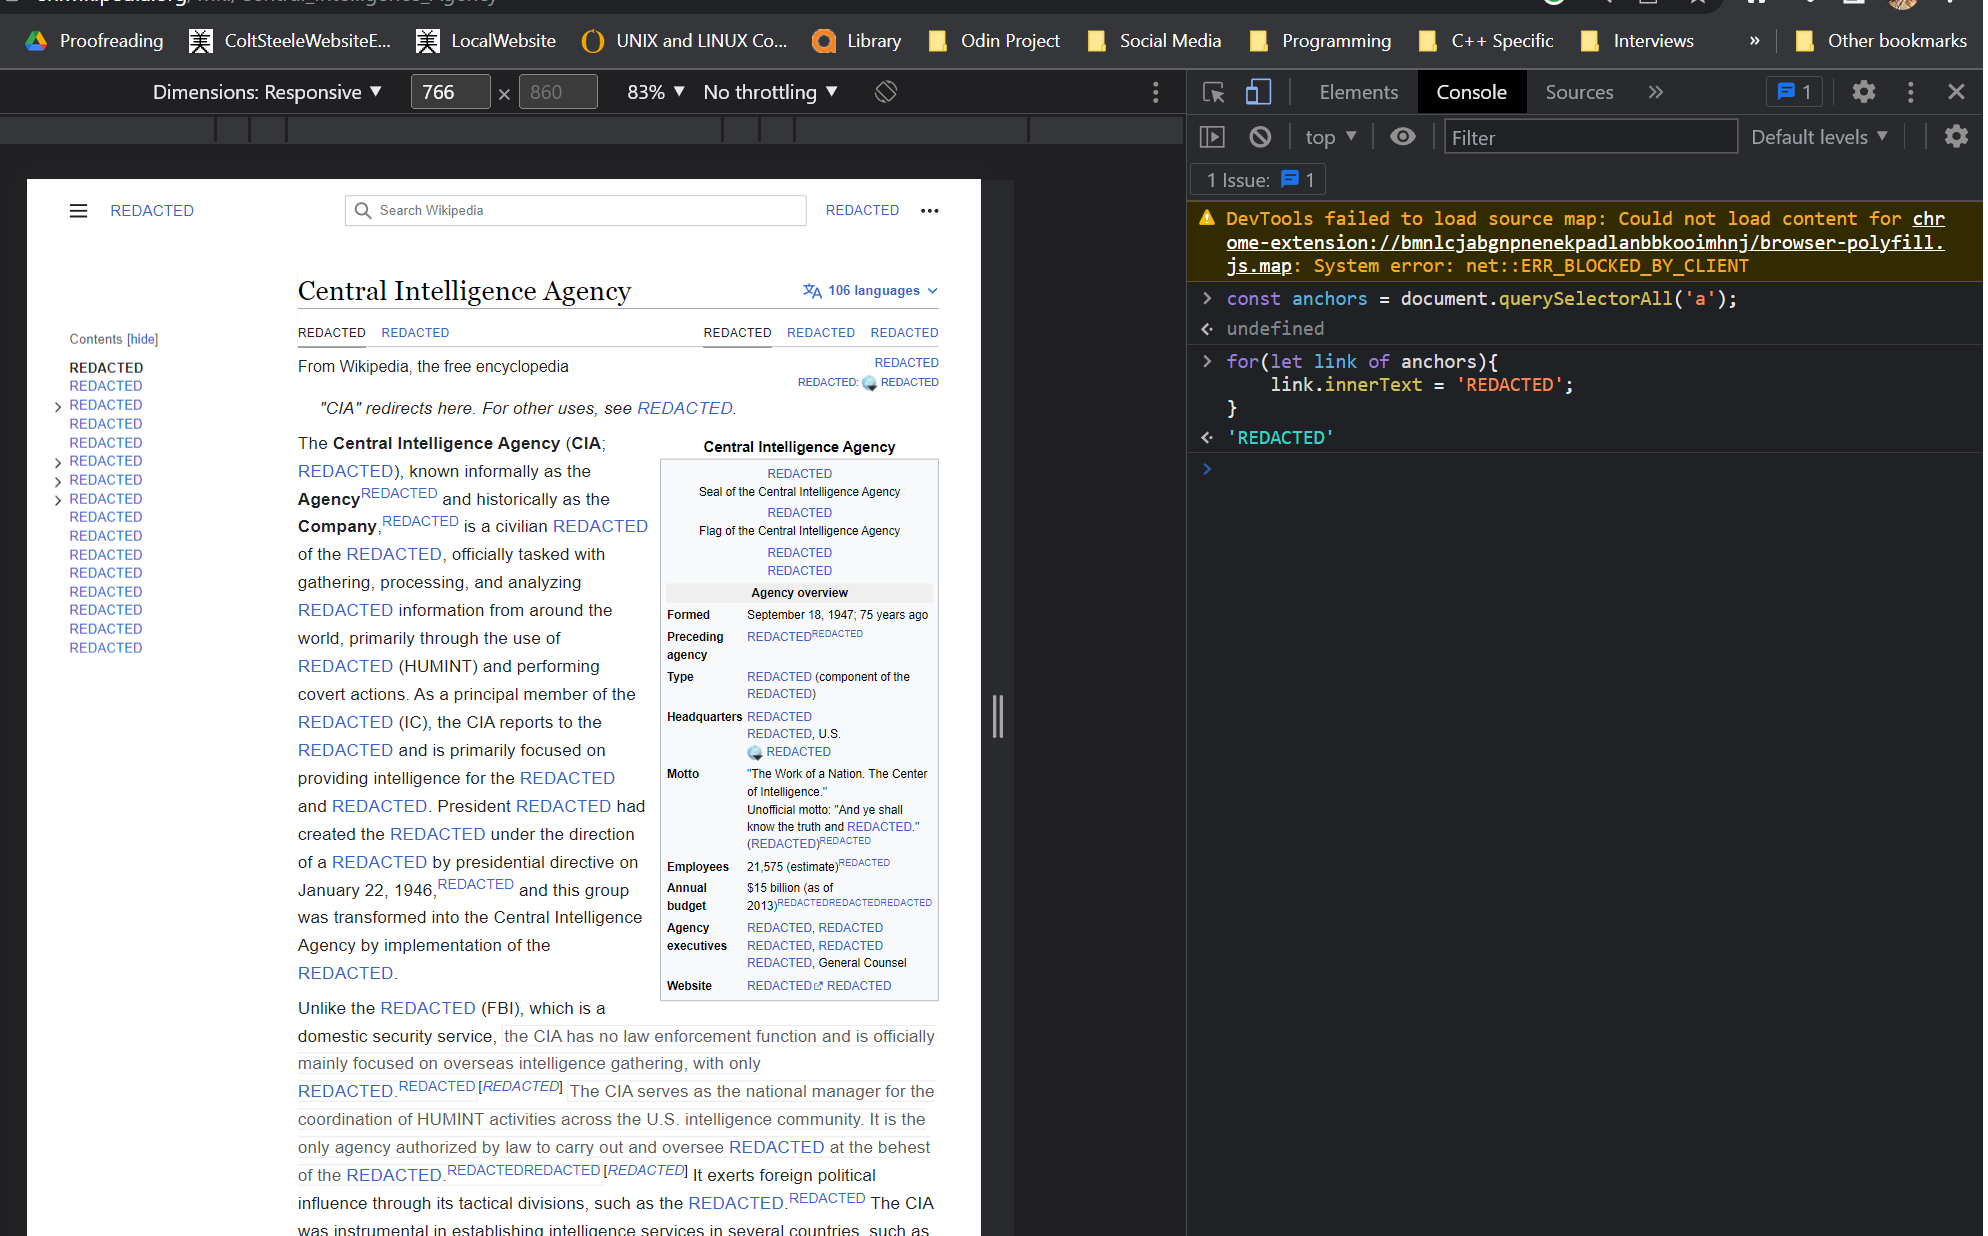
Task: Click the language translate icon
Action: pos(812,291)
